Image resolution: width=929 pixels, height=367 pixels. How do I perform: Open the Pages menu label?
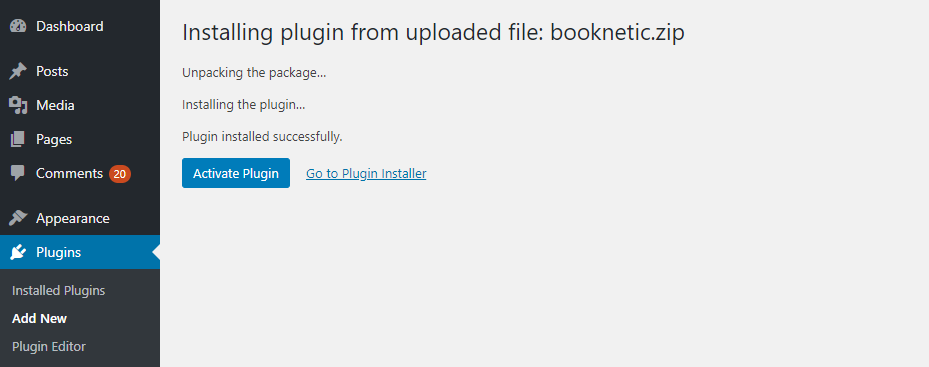54,139
